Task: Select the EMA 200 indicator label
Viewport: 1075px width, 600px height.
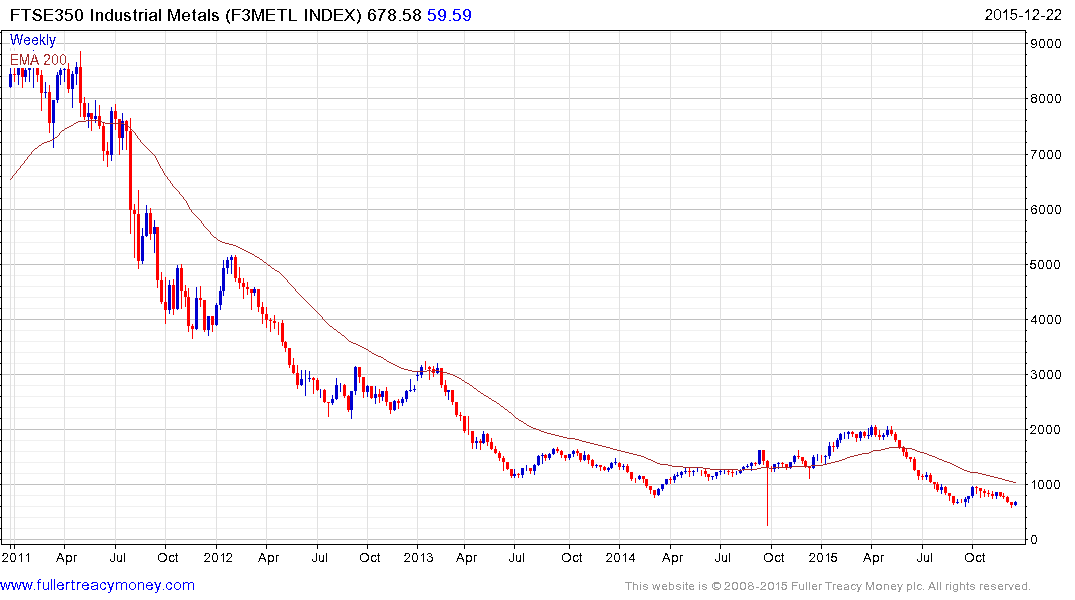Action: [39, 60]
